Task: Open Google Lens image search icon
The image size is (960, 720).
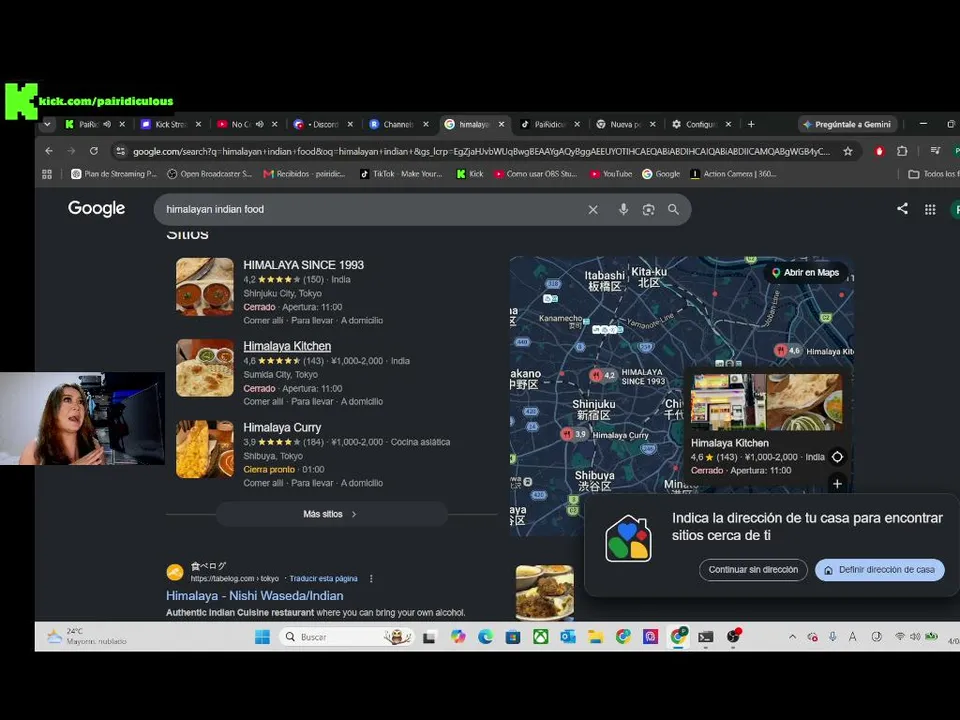Action: click(x=648, y=209)
